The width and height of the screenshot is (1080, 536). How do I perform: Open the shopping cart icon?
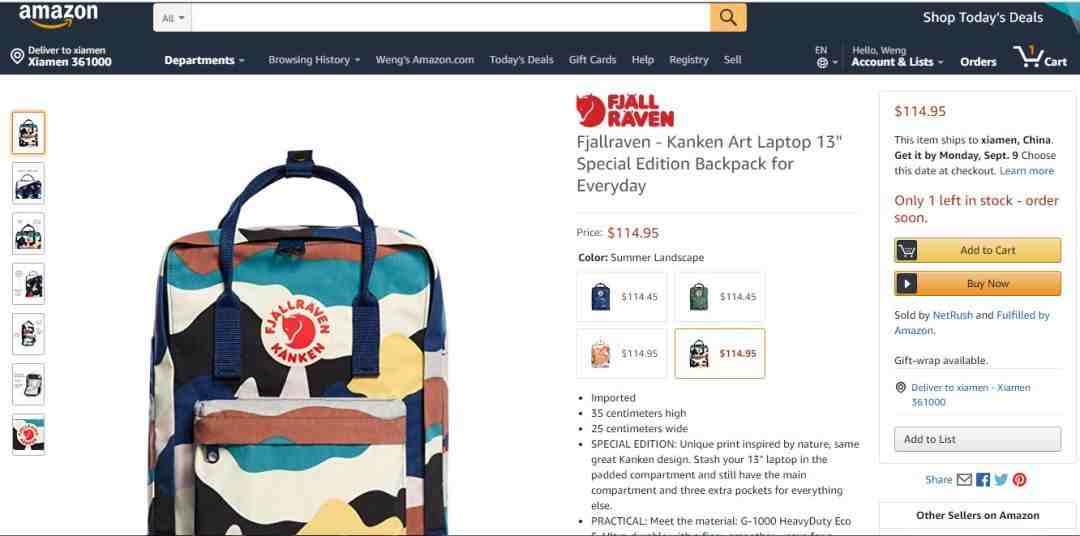[1040, 57]
